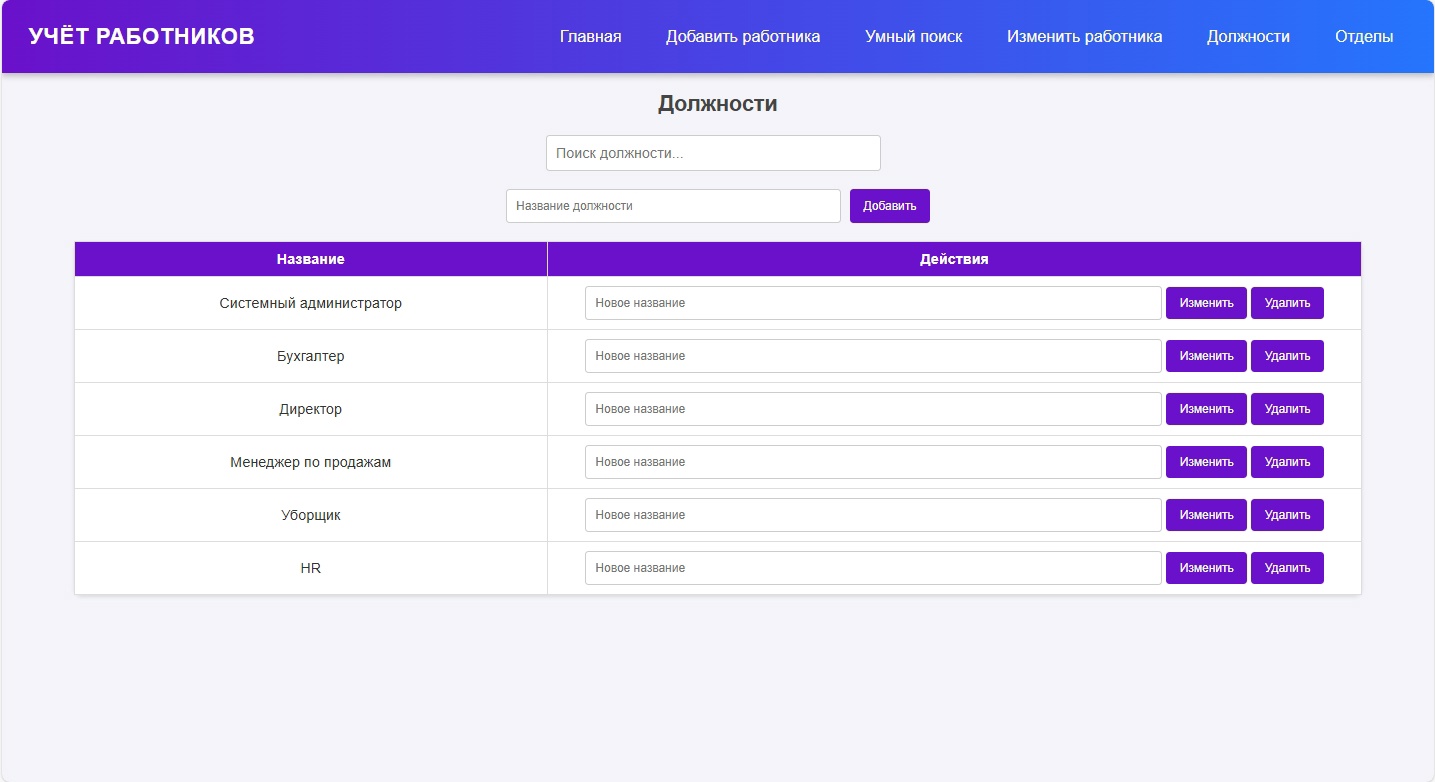1435x782 pixels.
Task: Click the Добавить button
Action: (x=890, y=206)
